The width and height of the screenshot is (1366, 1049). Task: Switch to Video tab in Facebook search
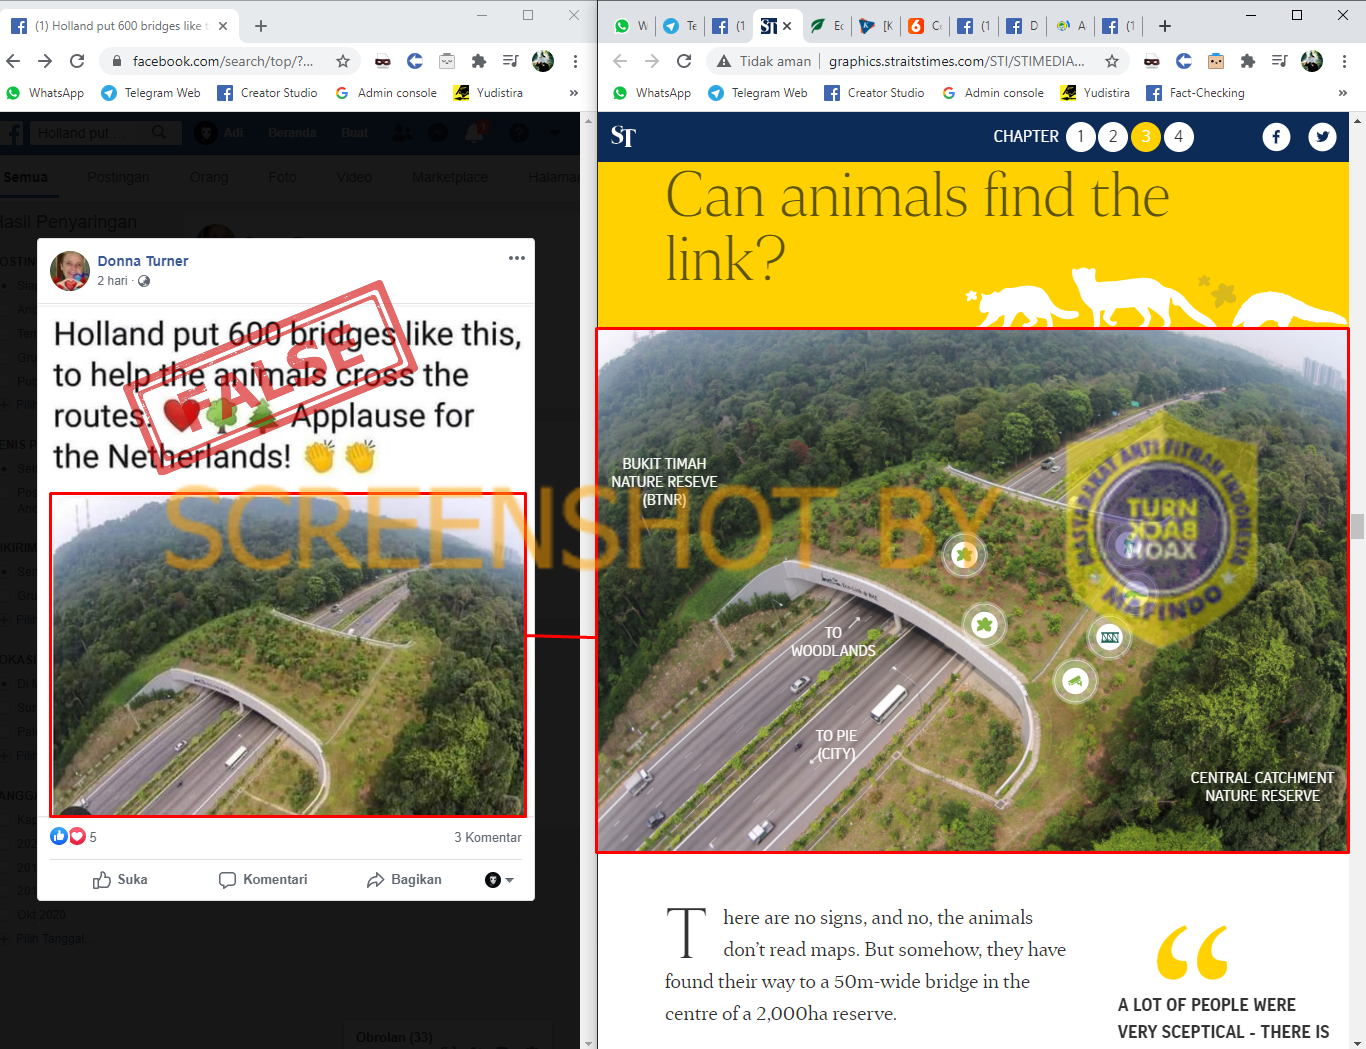[x=354, y=177]
